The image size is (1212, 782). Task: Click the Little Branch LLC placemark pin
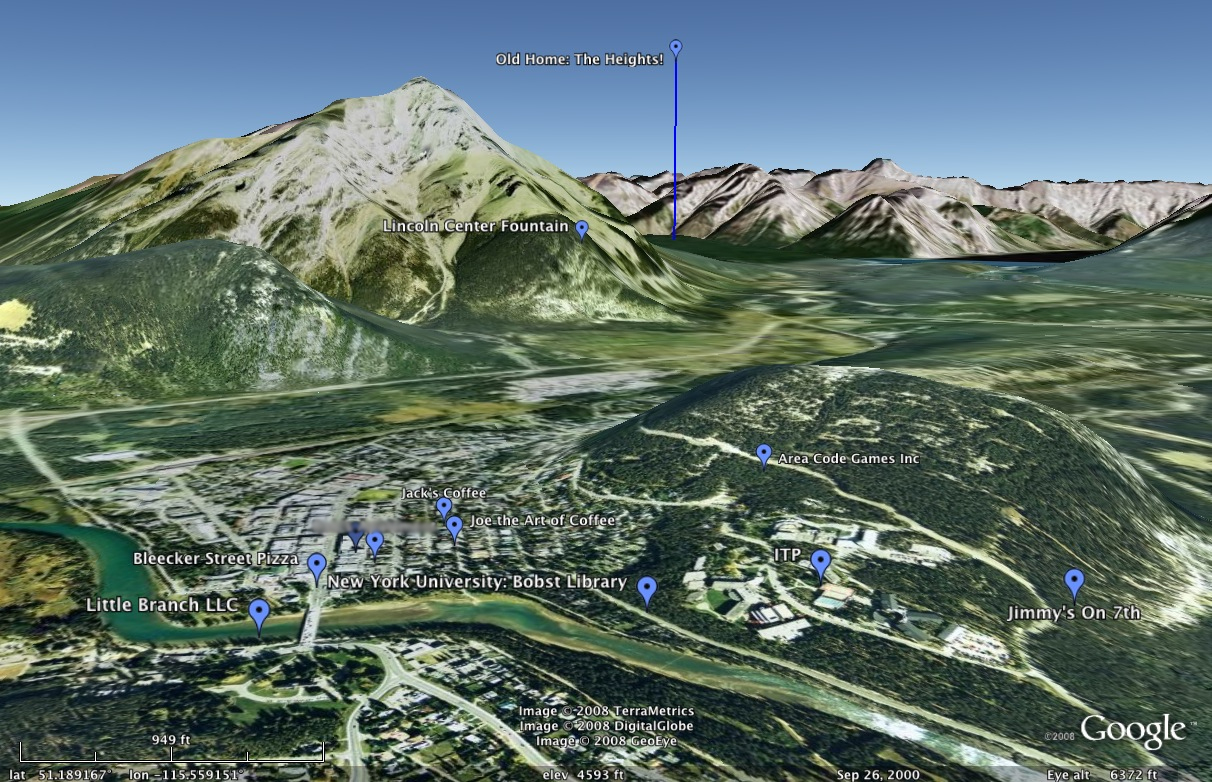click(x=259, y=617)
